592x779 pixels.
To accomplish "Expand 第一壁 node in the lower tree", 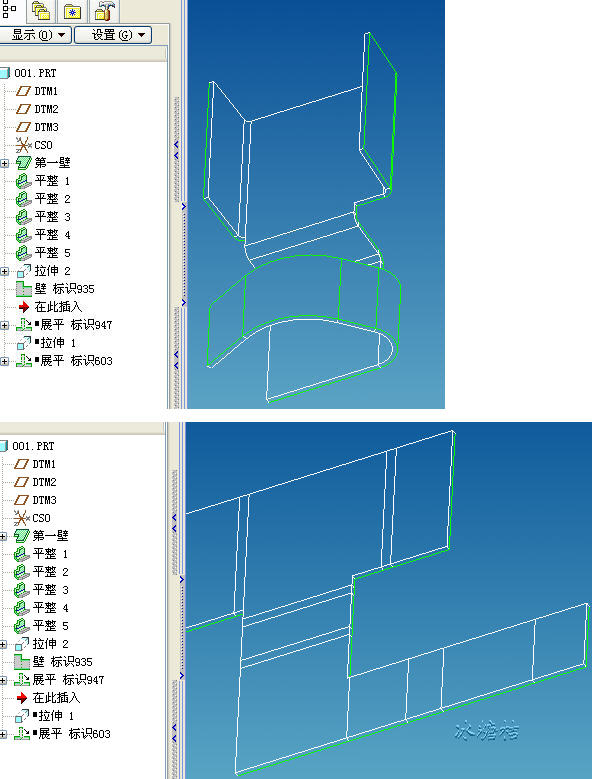I will pos(2,536).
